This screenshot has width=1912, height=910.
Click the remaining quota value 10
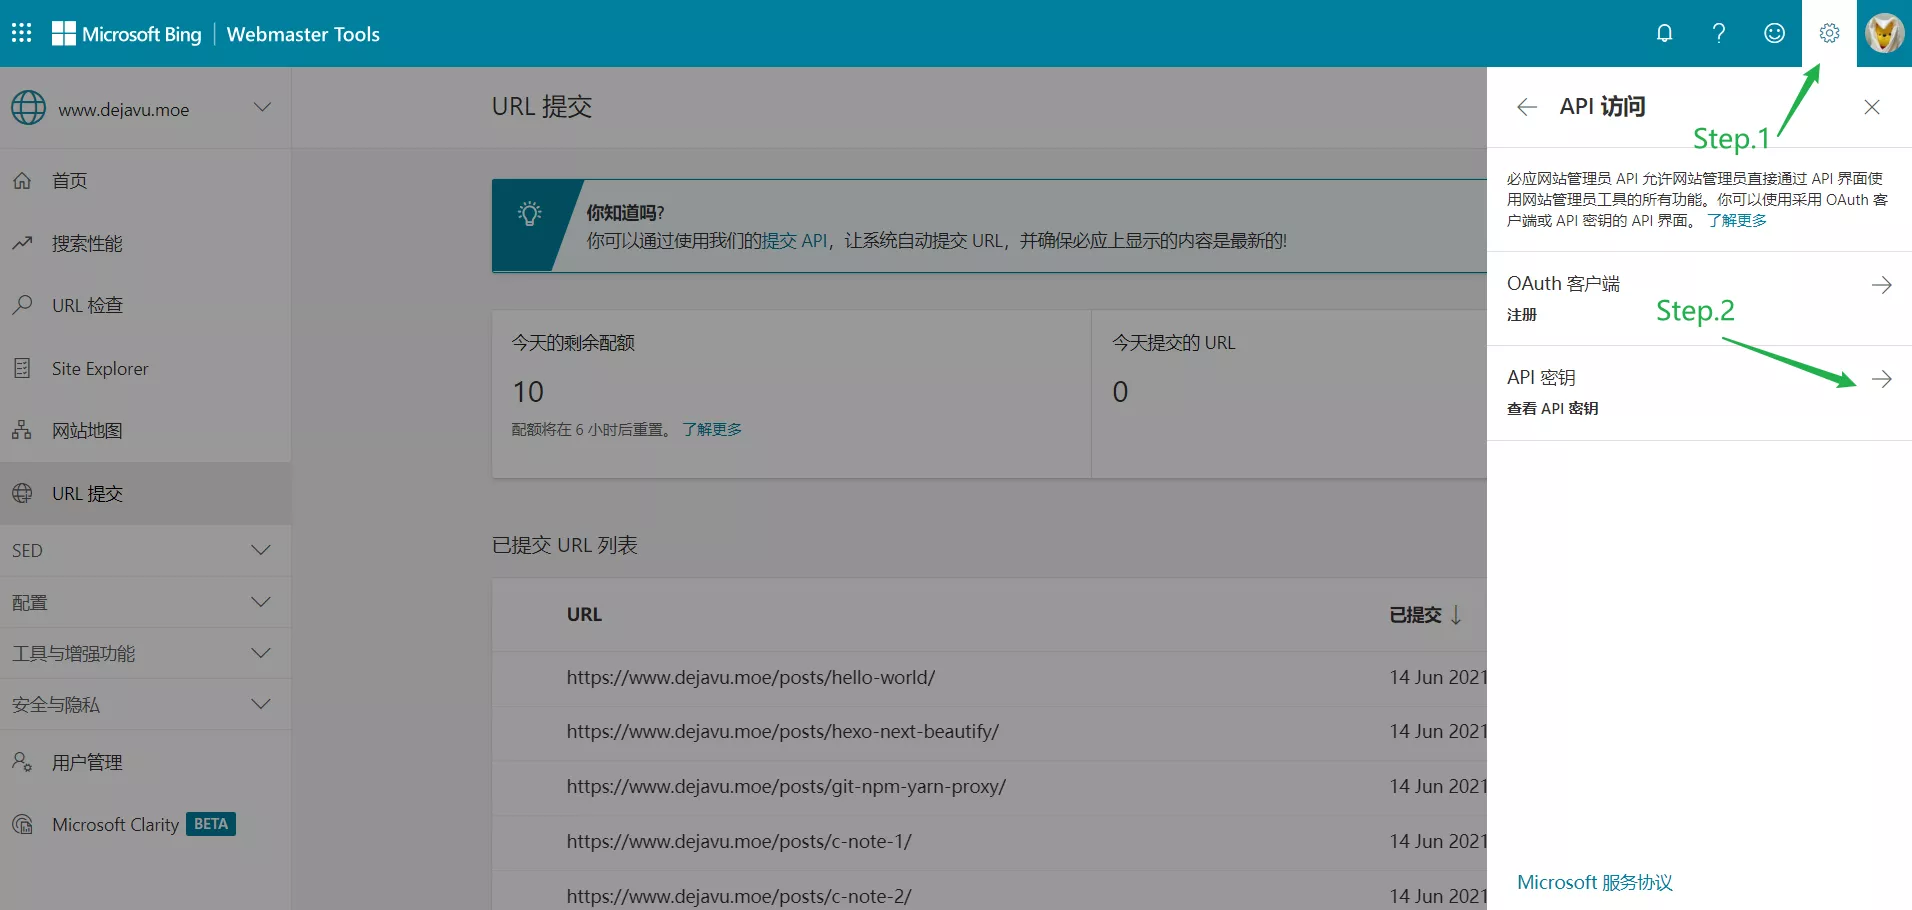point(528,392)
